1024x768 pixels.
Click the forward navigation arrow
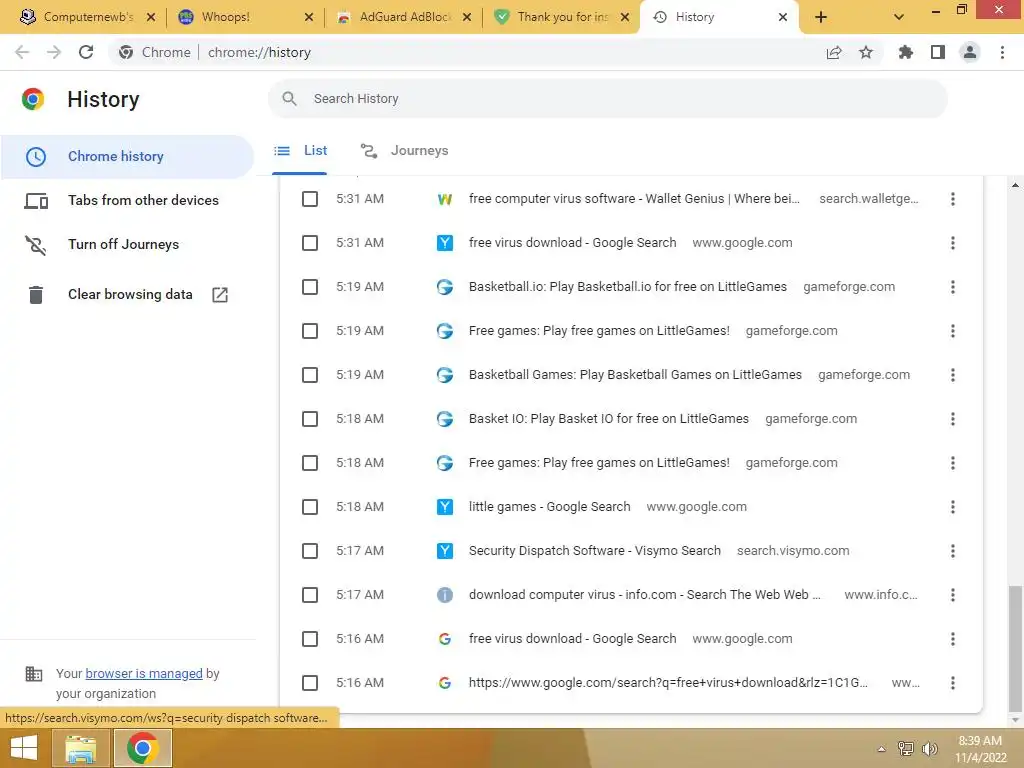point(54,52)
